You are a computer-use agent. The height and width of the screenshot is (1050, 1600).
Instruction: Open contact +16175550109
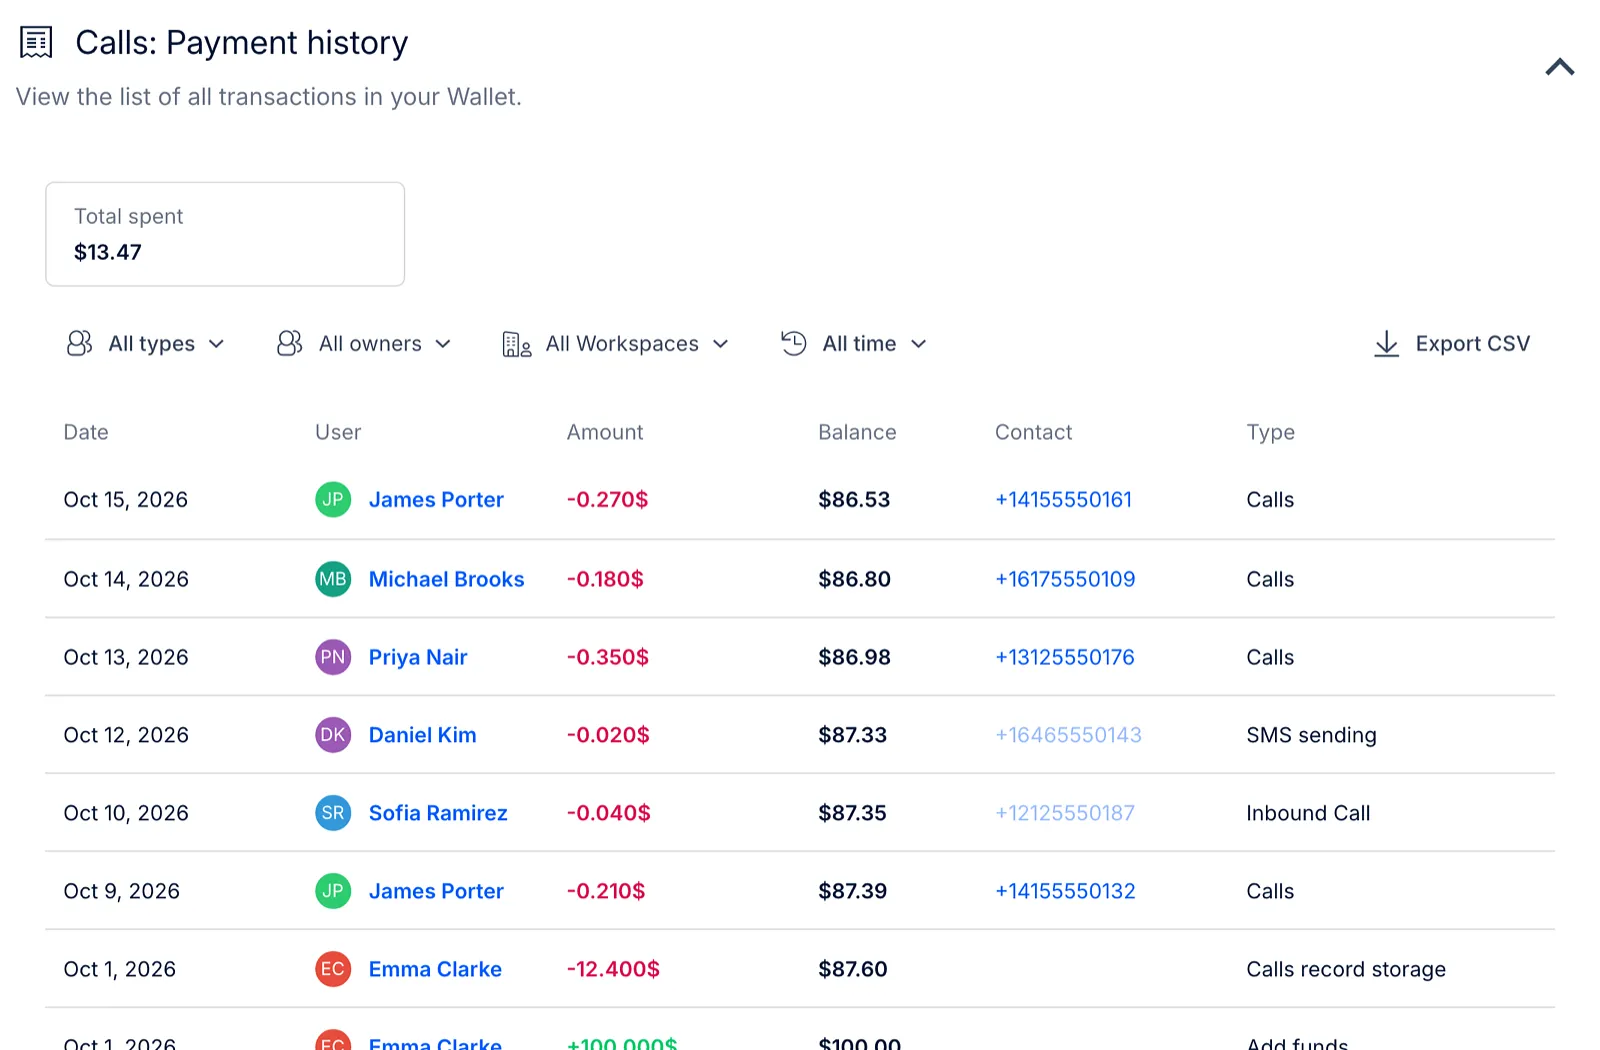pos(1065,580)
